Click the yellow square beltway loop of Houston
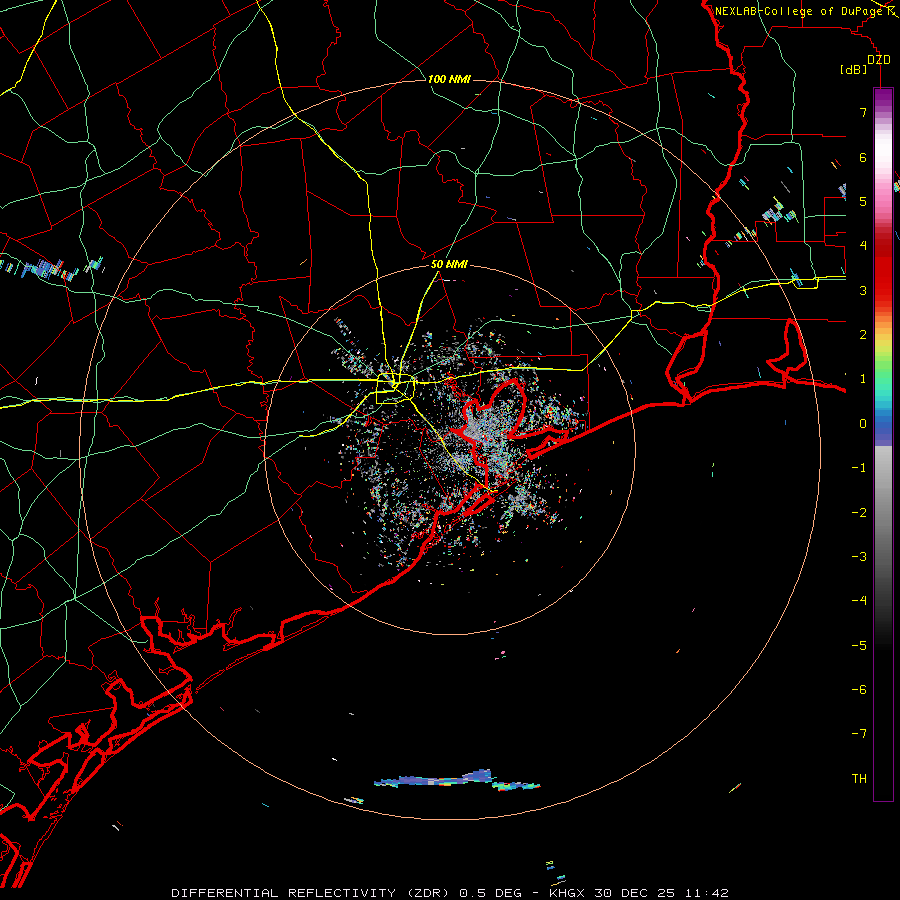900x900 pixels. 395,389
